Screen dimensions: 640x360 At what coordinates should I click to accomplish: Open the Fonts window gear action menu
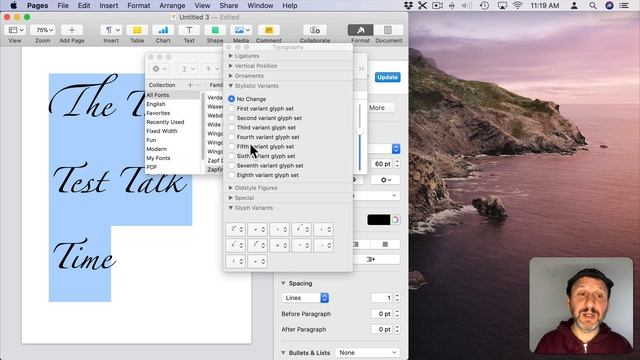coord(159,69)
